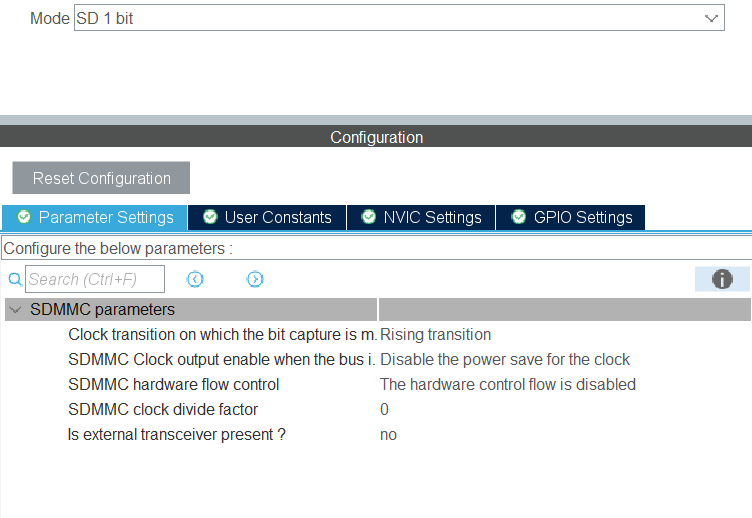Click the external transceiver present value 'no'

(389, 434)
